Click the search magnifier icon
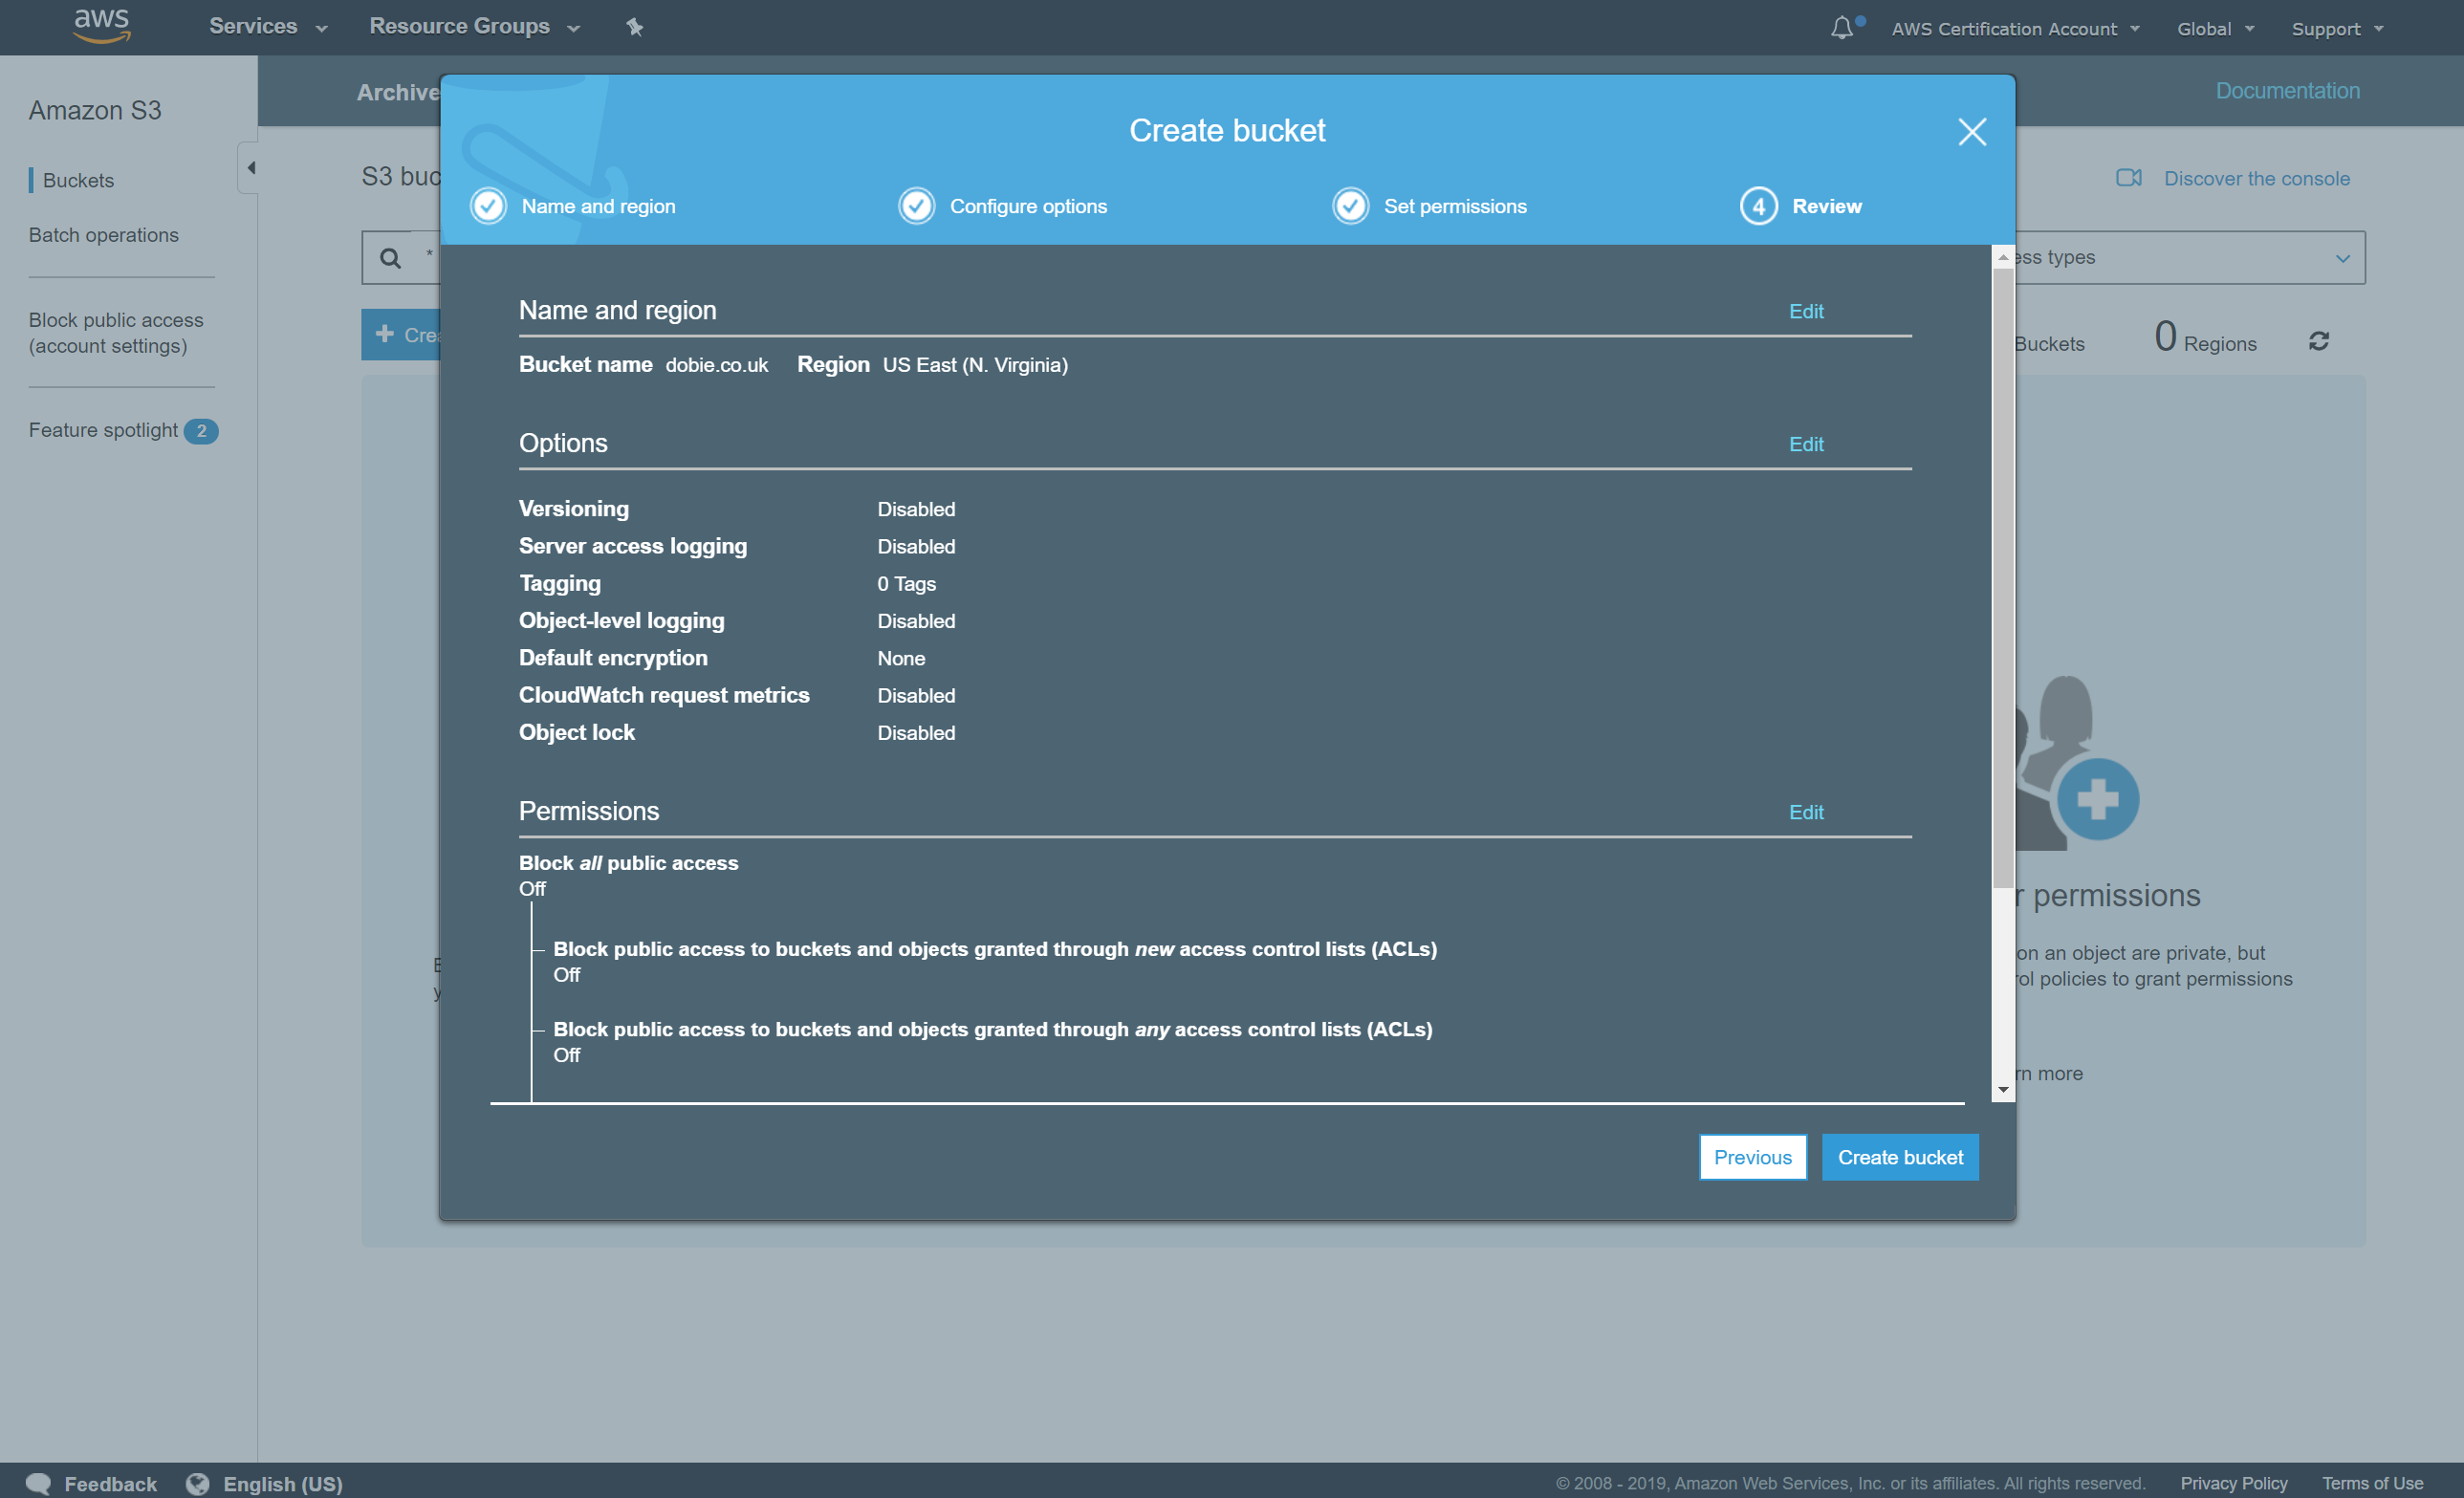2464x1498 pixels. tap(390, 258)
